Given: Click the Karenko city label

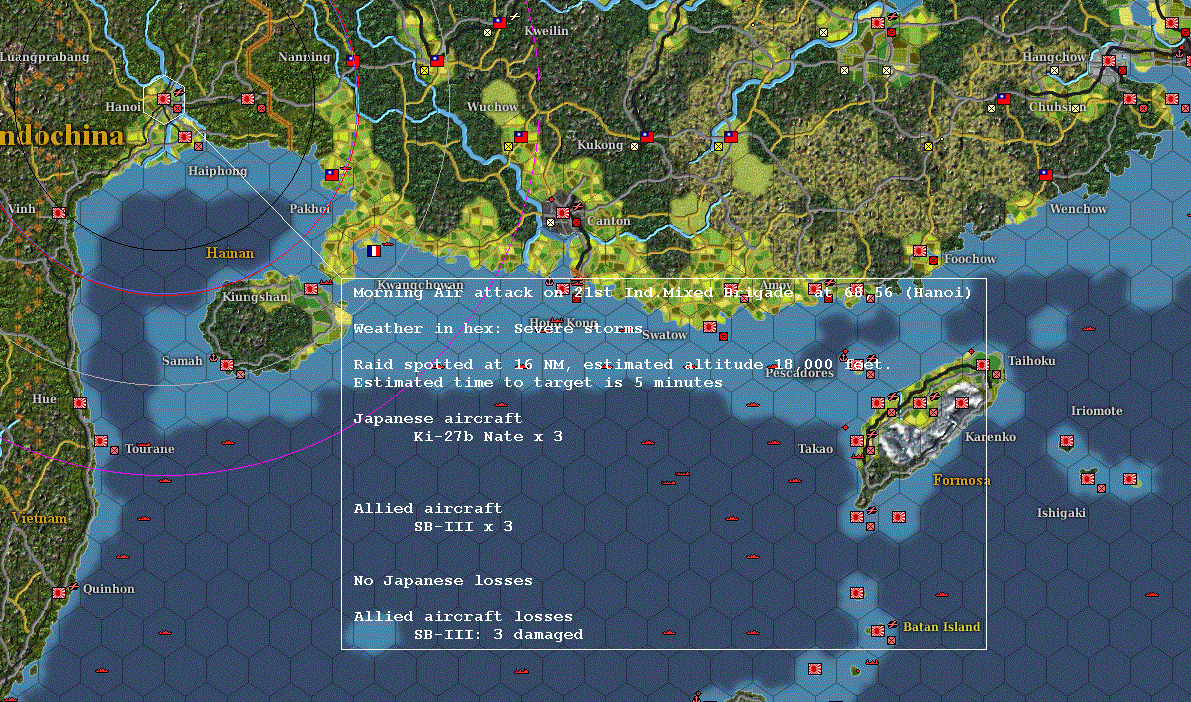Looking at the screenshot, I should pos(990,437).
